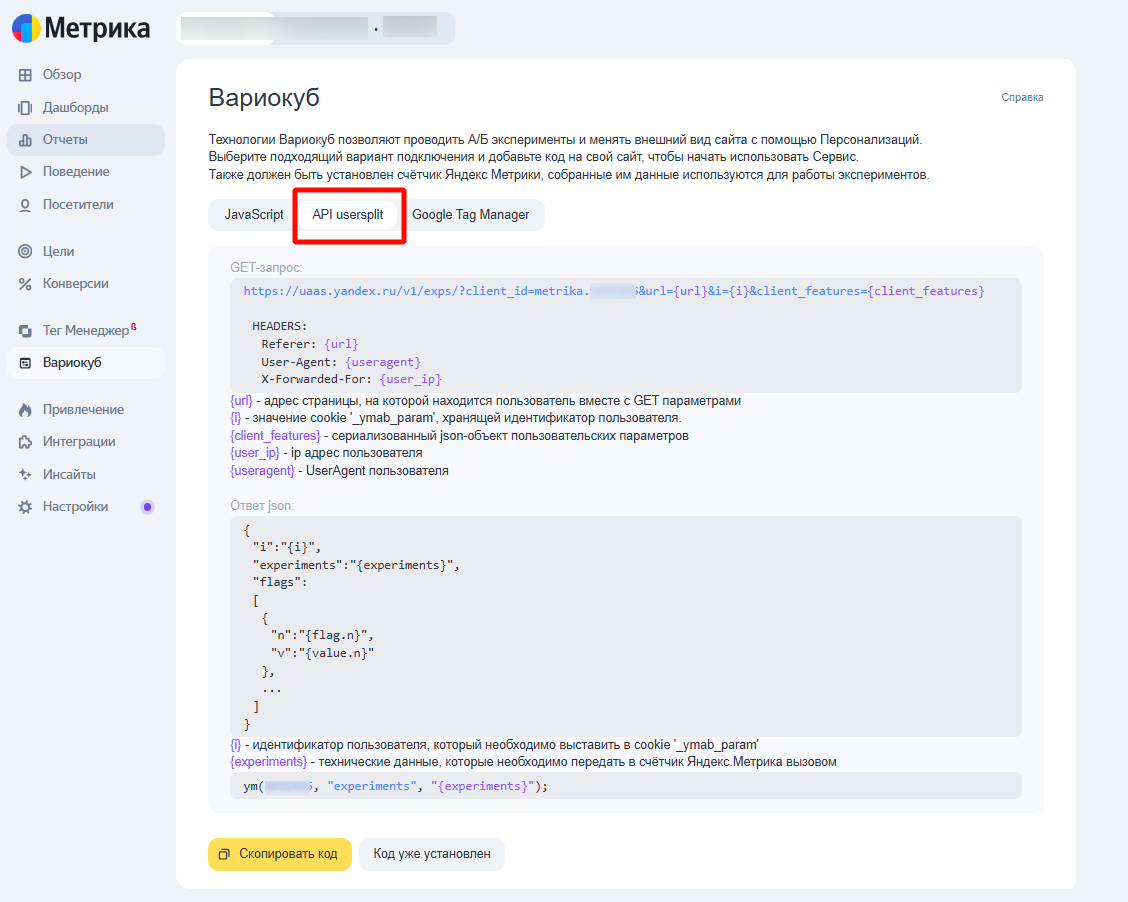Select the API usersplit tab
1128x902 pixels.
[348, 215]
